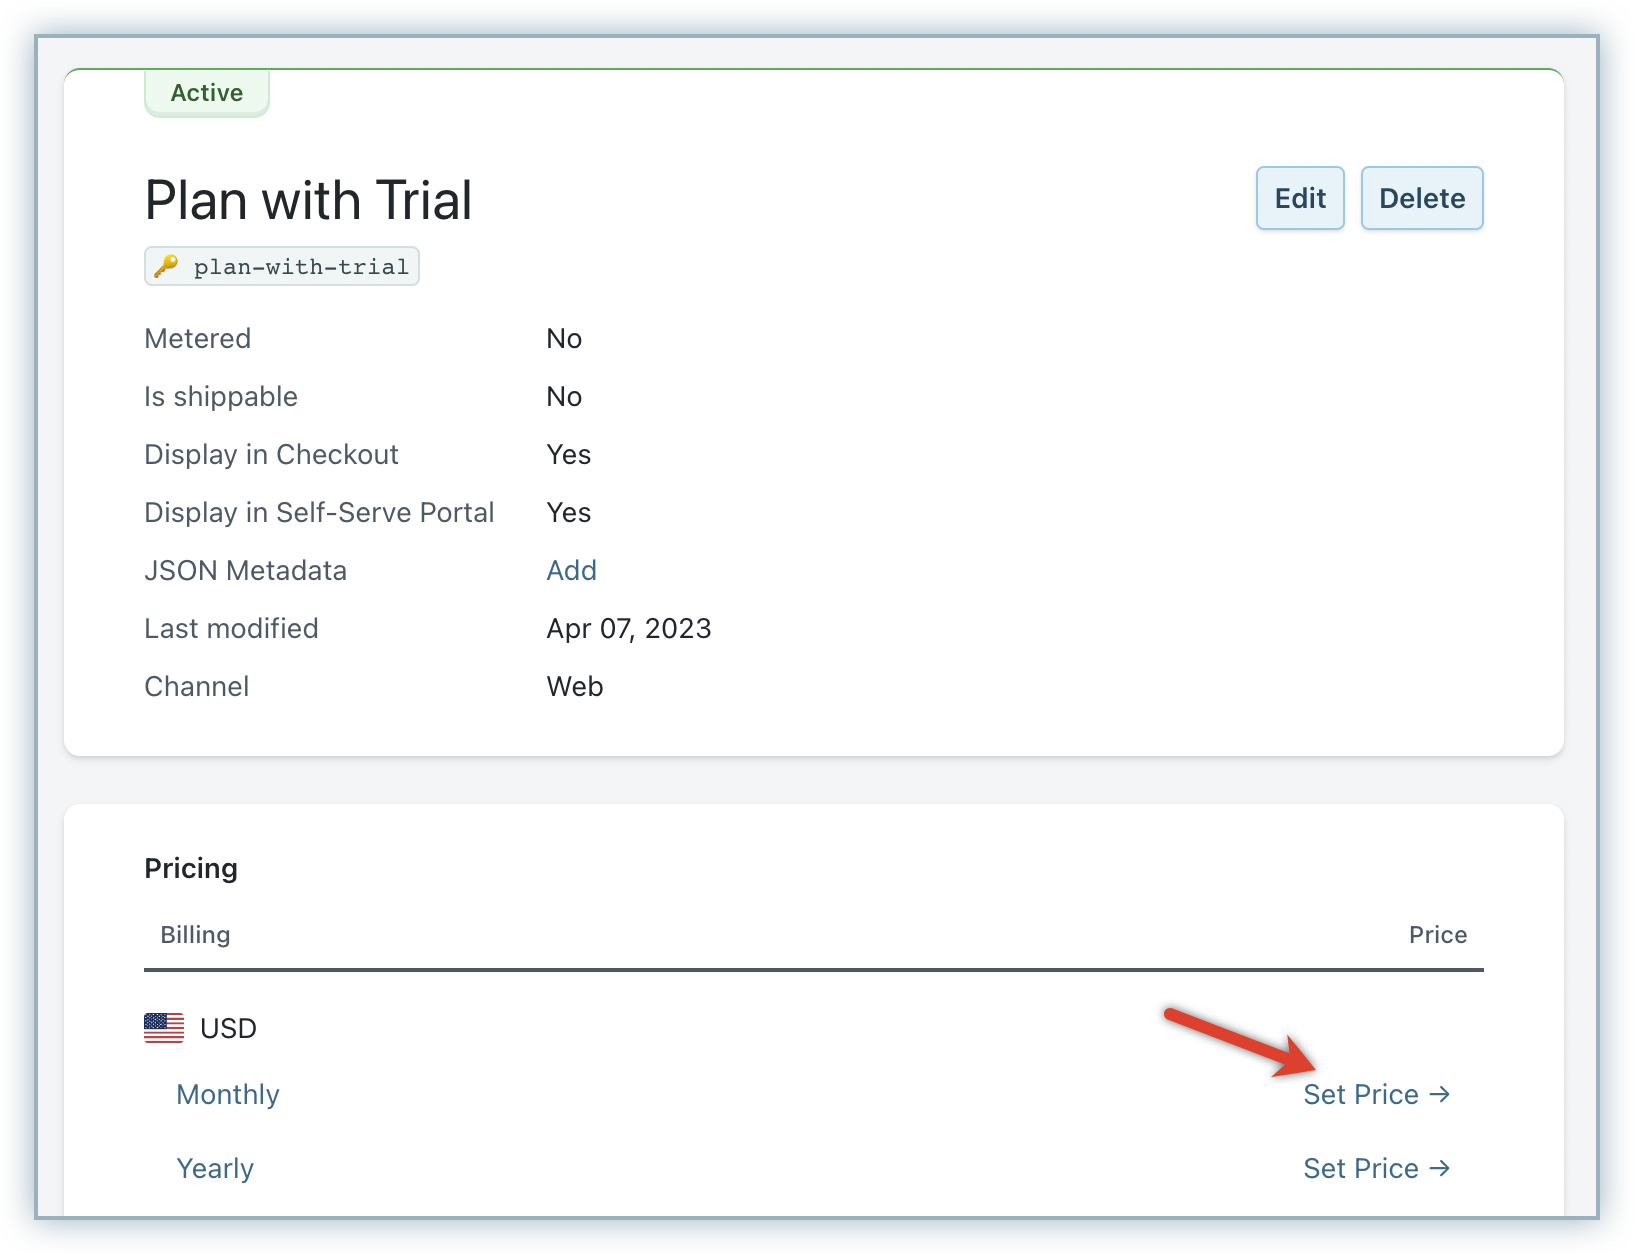Click the Active status badge

207,93
